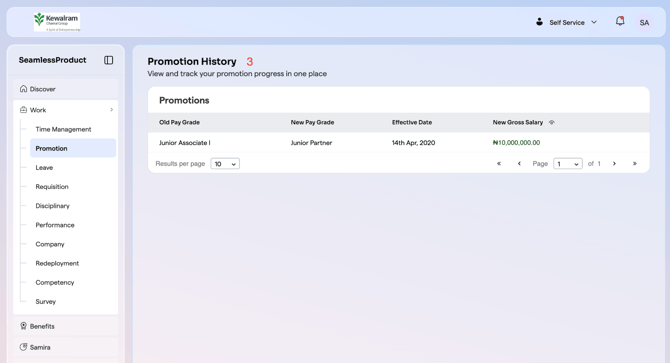Open the Competency menu item
This screenshot has height=363, width=670.
coord(55,282)
